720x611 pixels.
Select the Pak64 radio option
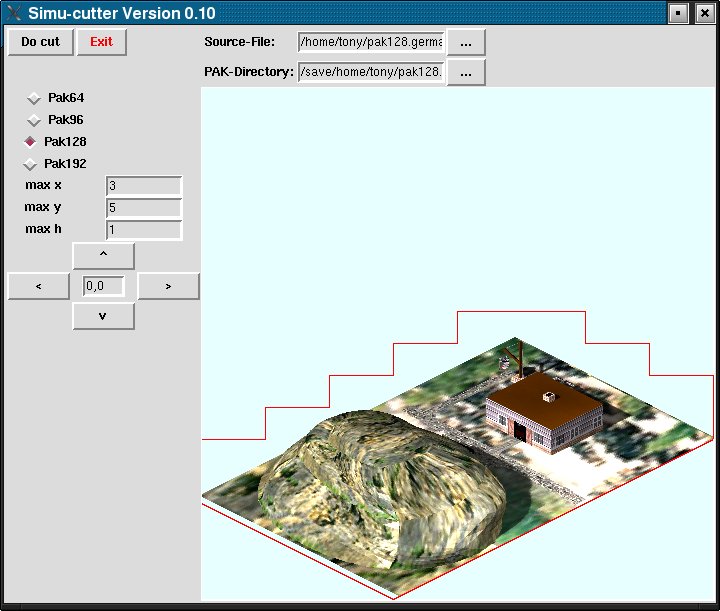tap(34, 98)
